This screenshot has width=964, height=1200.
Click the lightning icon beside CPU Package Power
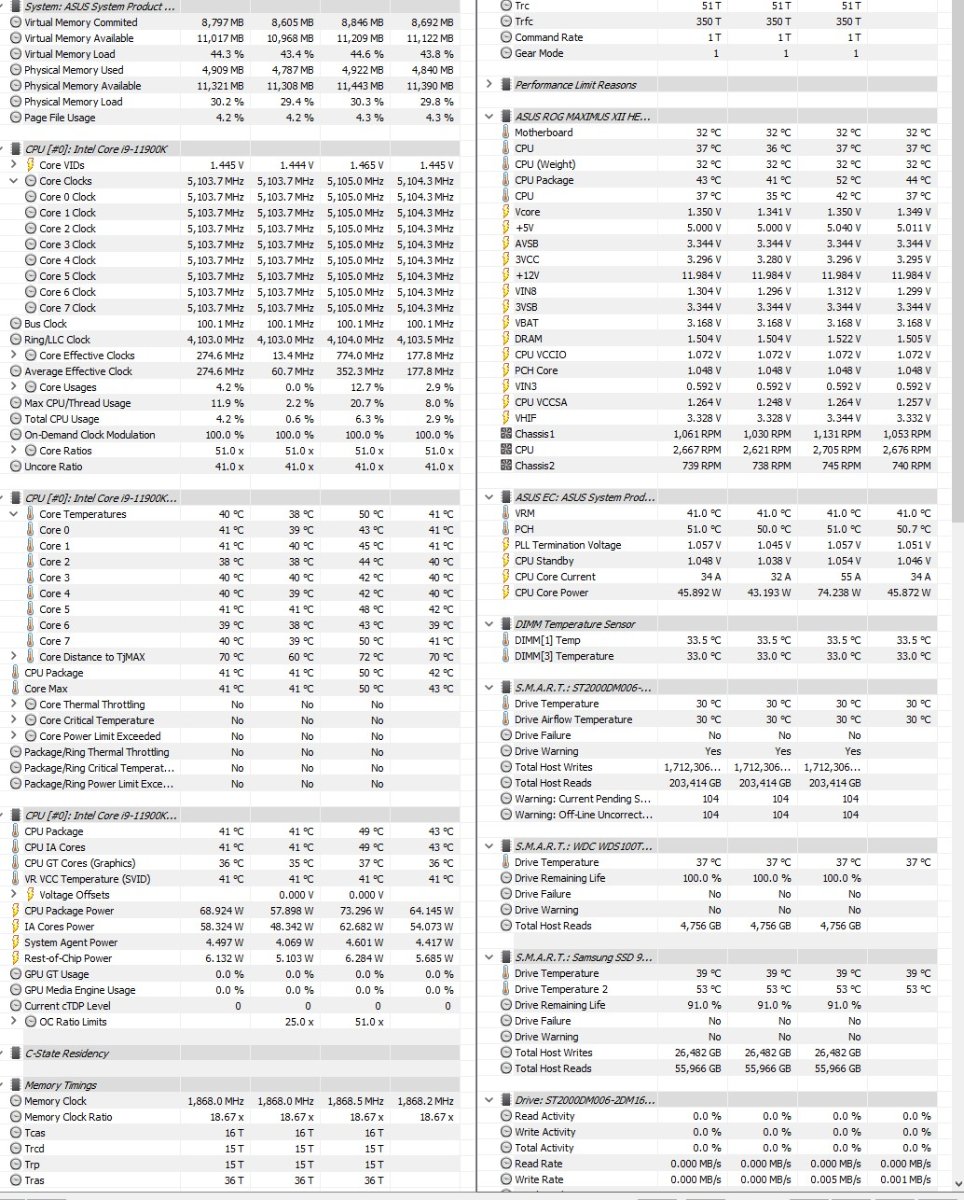click(x=15, y=911)
